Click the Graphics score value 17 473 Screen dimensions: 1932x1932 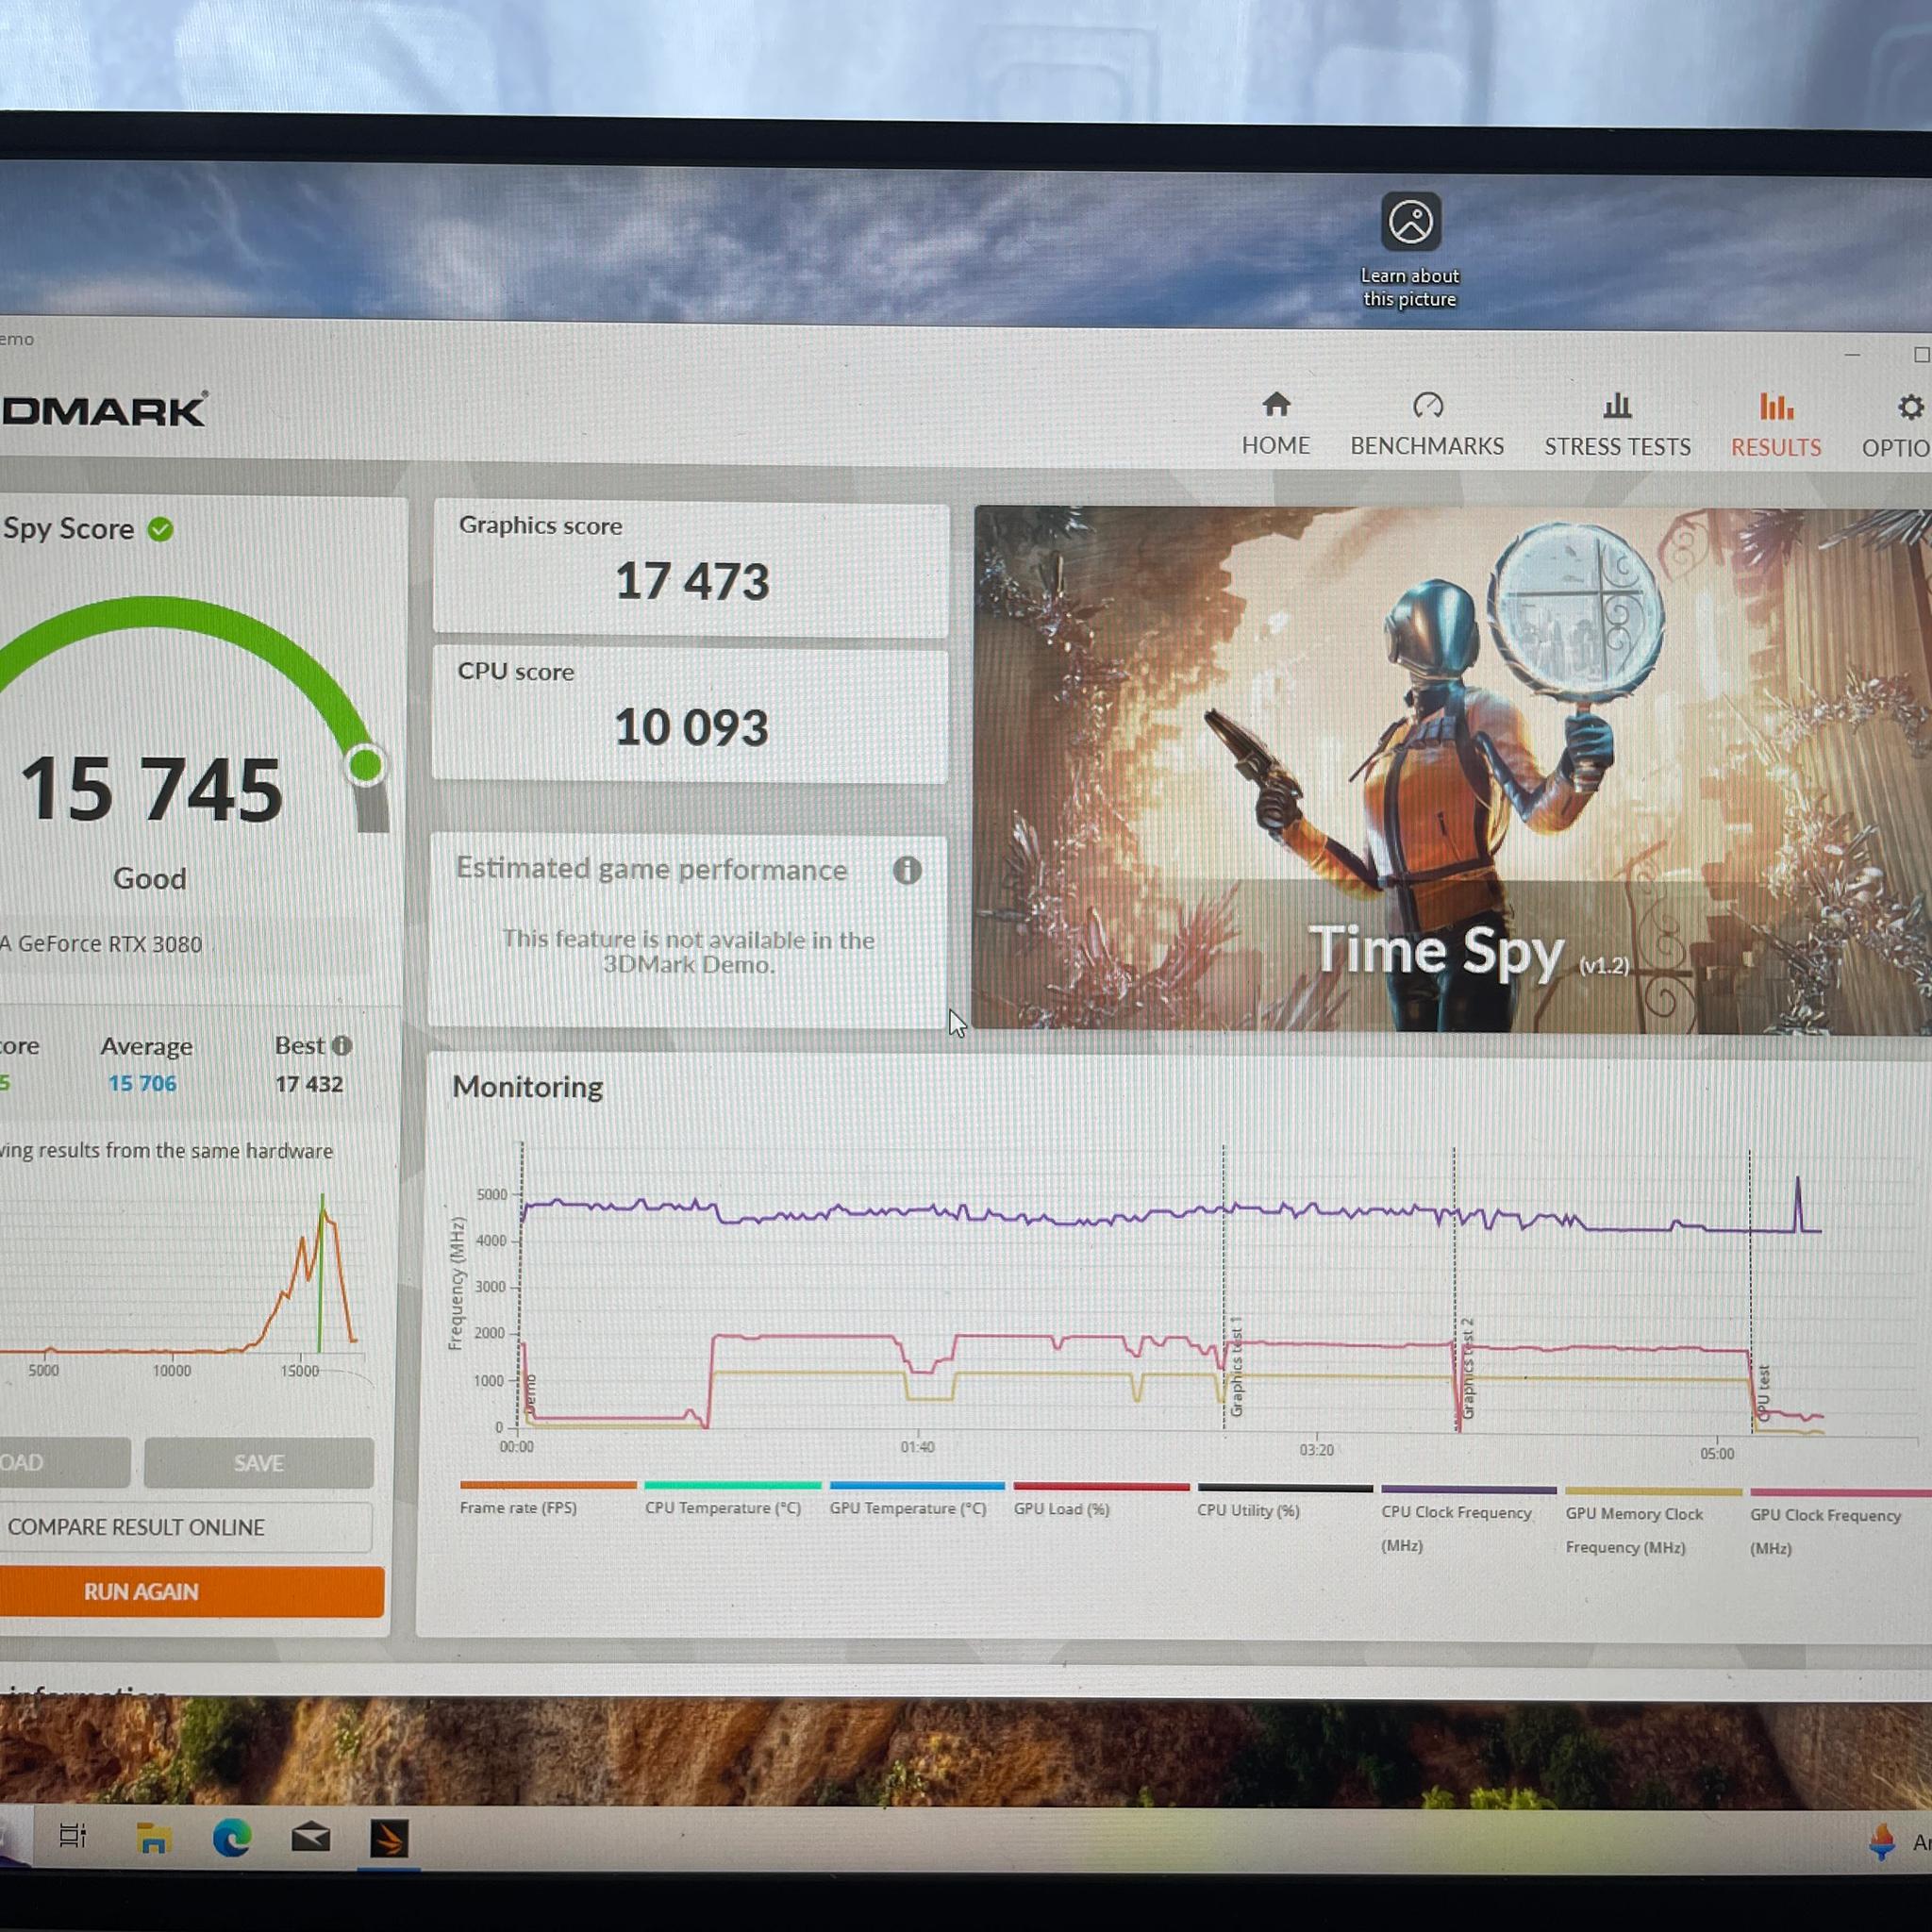pos(692,582)
